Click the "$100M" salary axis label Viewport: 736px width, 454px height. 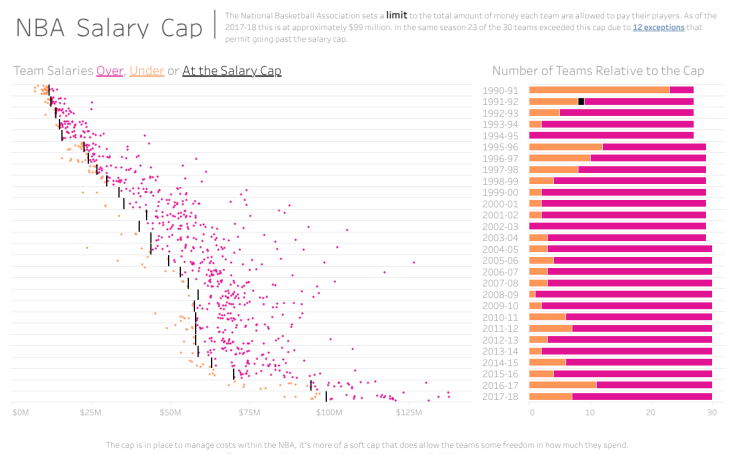(x=329, y=412)
